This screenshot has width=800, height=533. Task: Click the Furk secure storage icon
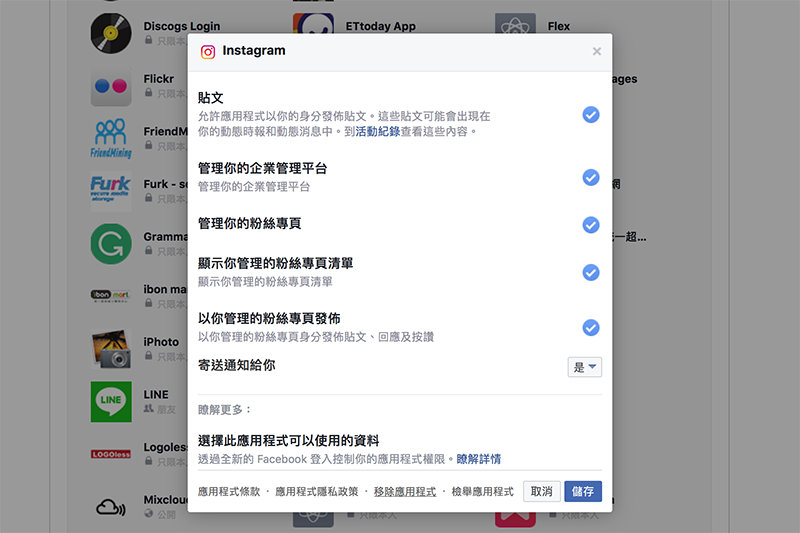click(110, 191)
